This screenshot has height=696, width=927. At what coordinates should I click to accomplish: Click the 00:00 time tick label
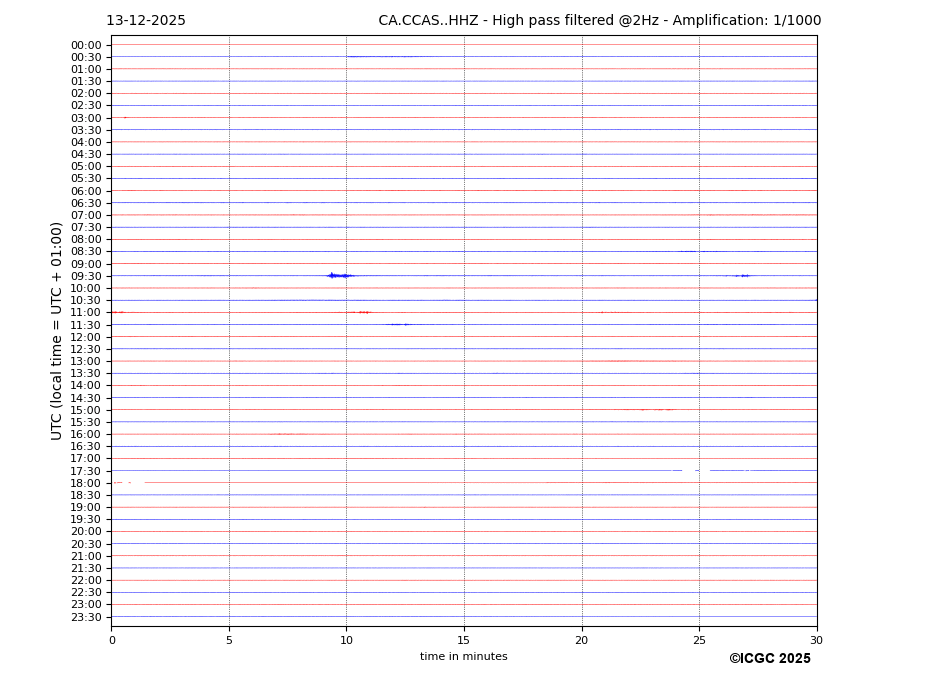[x=86, y=45]
